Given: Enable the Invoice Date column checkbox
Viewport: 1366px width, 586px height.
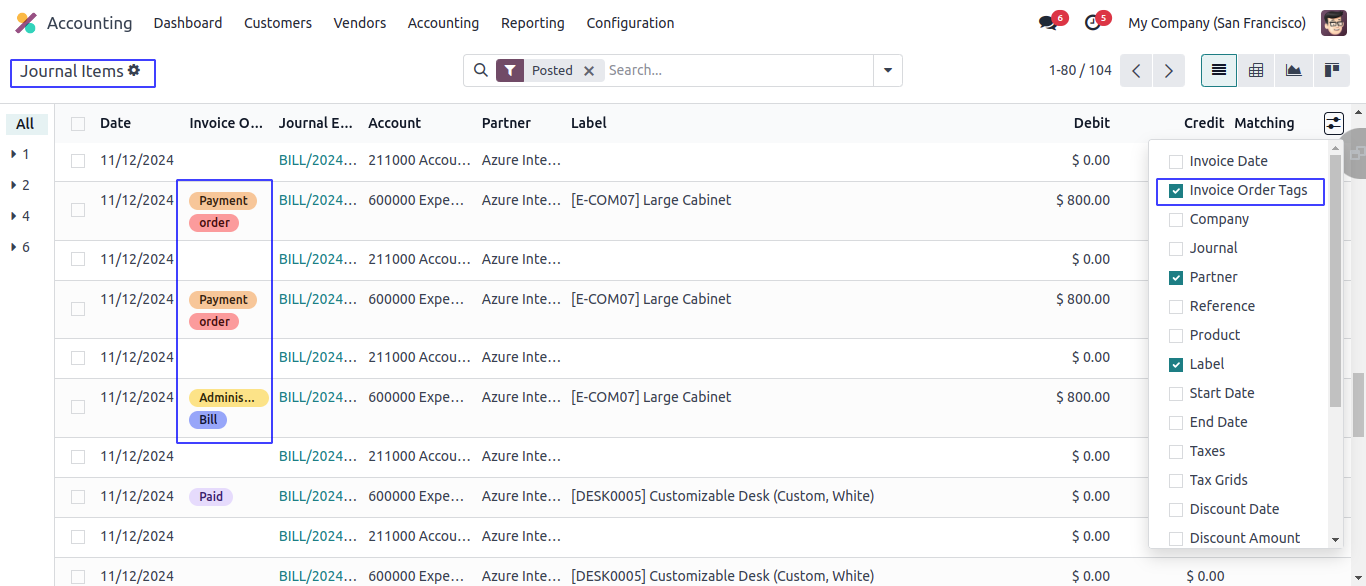Looking at the screenshot, I should pos(1176,161).
